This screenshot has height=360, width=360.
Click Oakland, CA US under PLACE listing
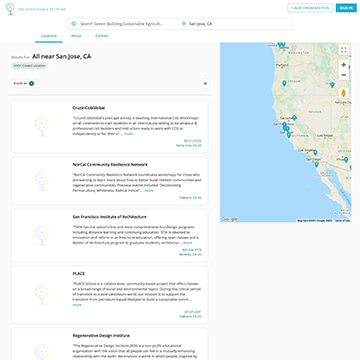pos(190,317)
